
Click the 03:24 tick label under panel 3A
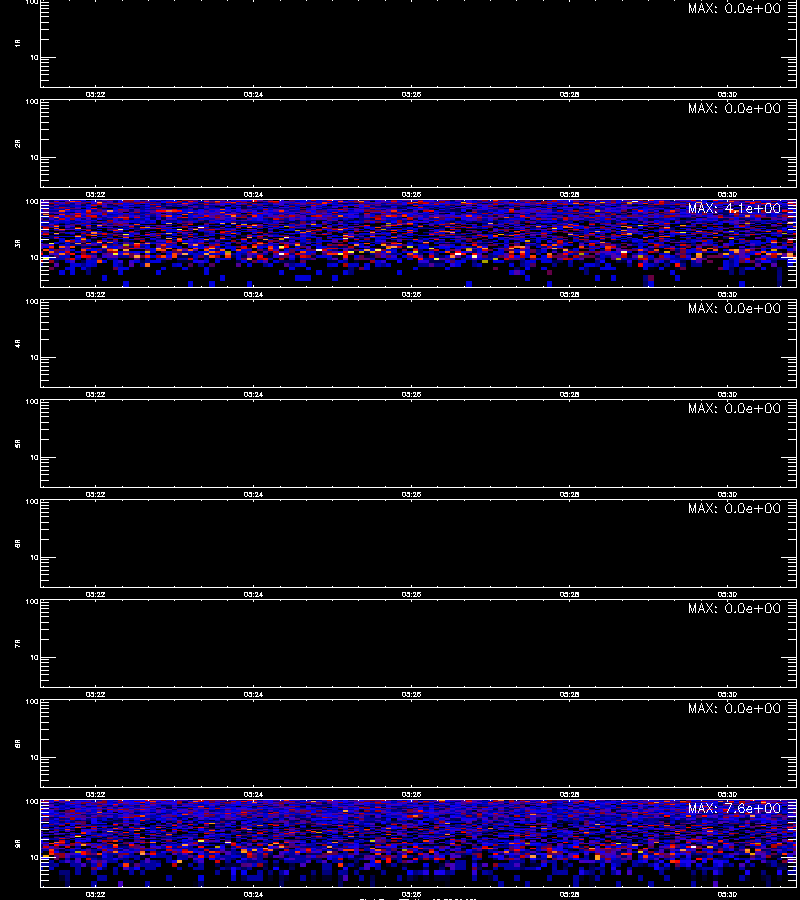coord(253,294)
